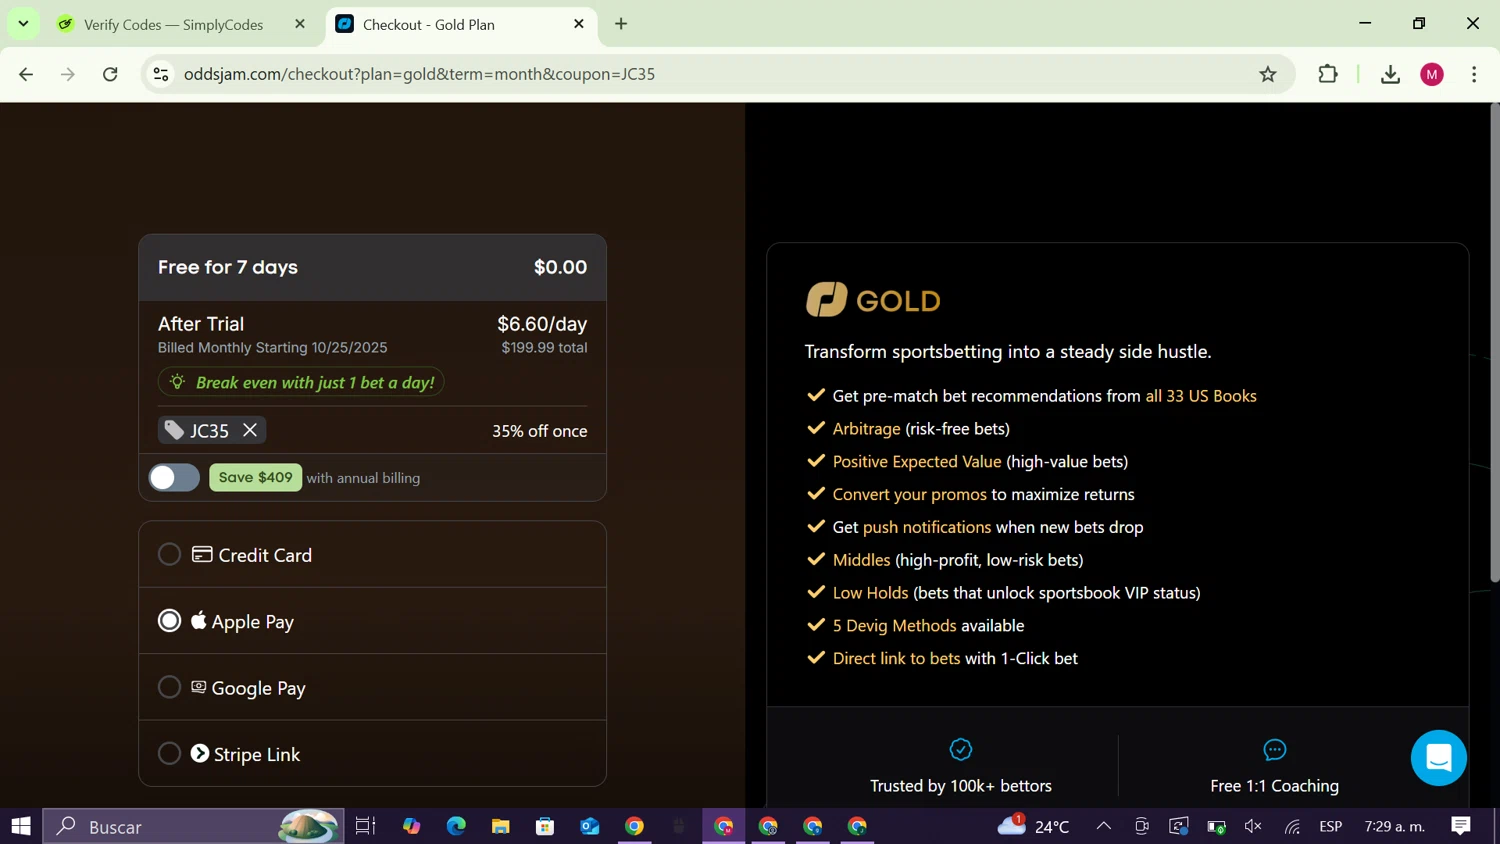The height and width of the screenshot is (844, 1500).
Task: Click the lightbulb break-even icon
Action: click(x=177, y=382)
